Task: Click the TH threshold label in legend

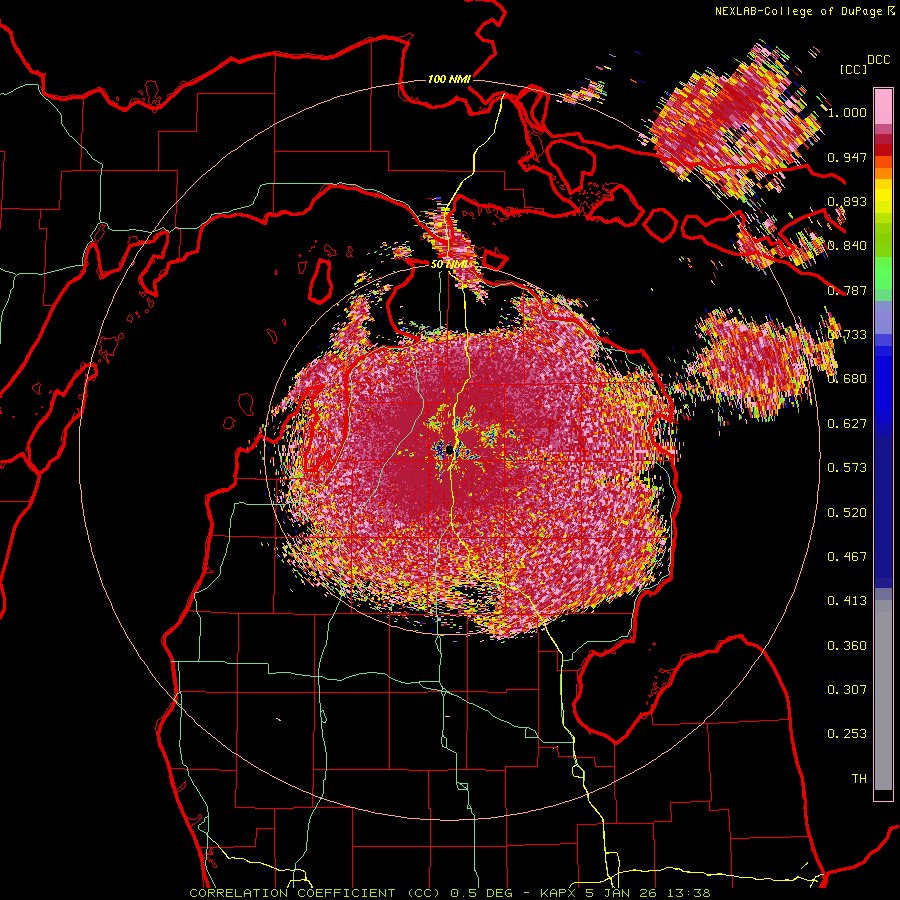Action: (859, 779)
